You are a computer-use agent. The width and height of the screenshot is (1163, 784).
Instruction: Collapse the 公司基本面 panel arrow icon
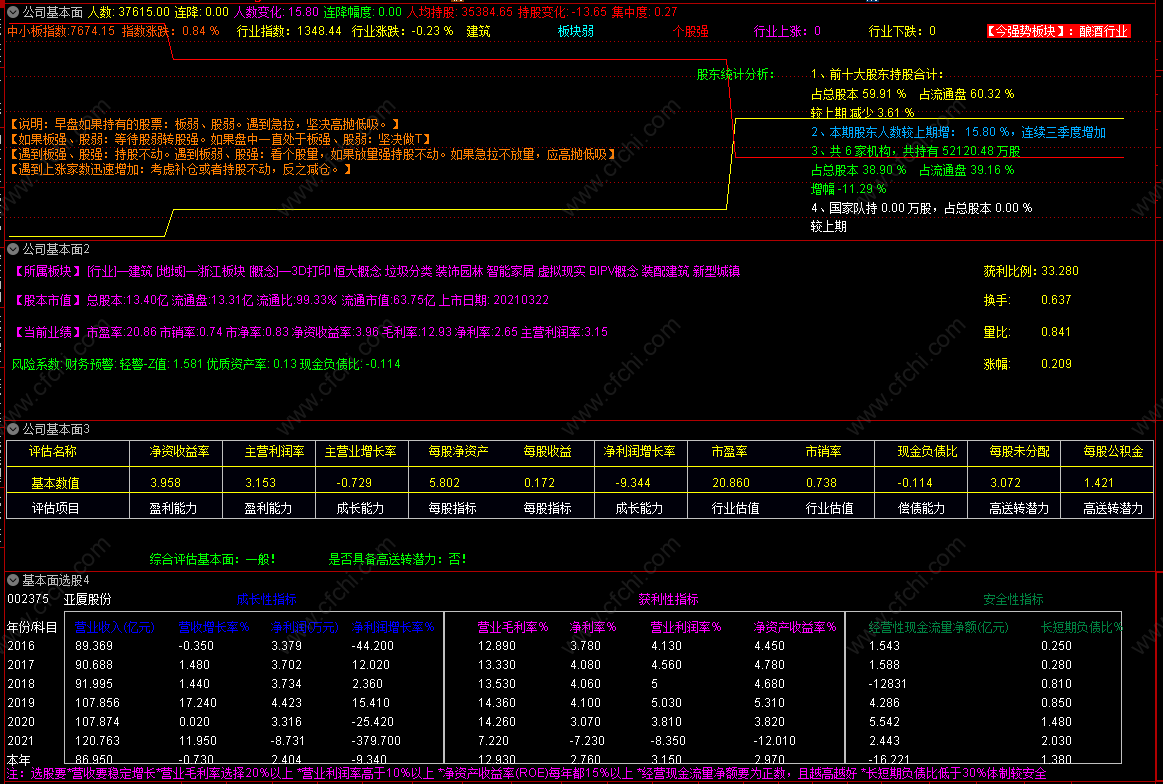tap(13, 12)
